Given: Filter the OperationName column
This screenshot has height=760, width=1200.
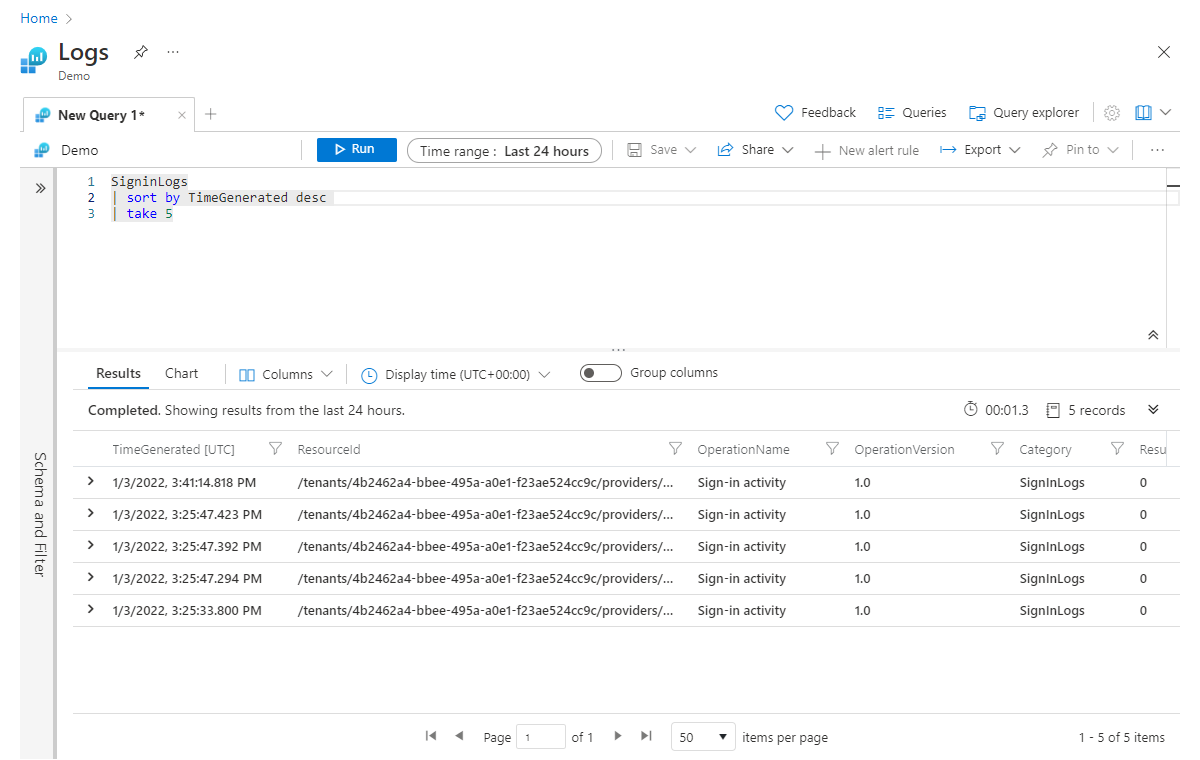Looking at the screenshot, I should point(832,449).
